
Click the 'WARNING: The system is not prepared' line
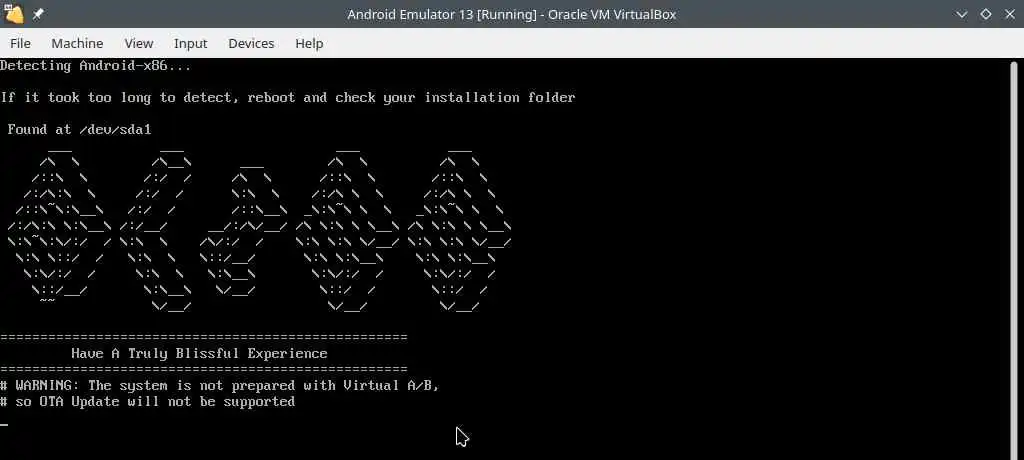pyautogui.click(x=219, y=386)
